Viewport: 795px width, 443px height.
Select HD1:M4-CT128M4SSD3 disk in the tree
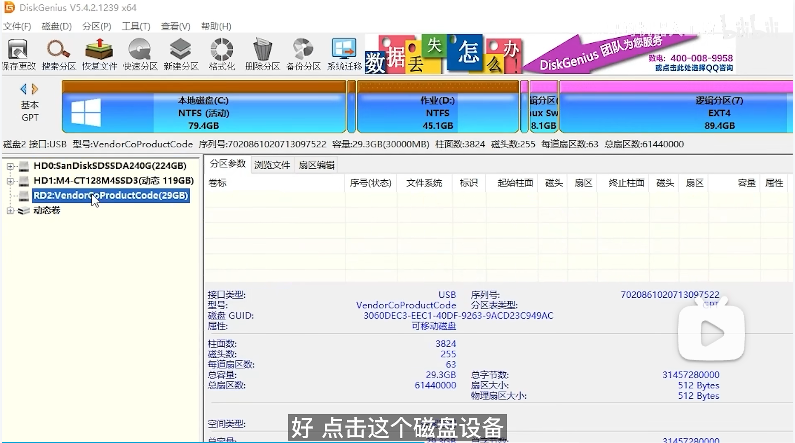tap(114, 180)
